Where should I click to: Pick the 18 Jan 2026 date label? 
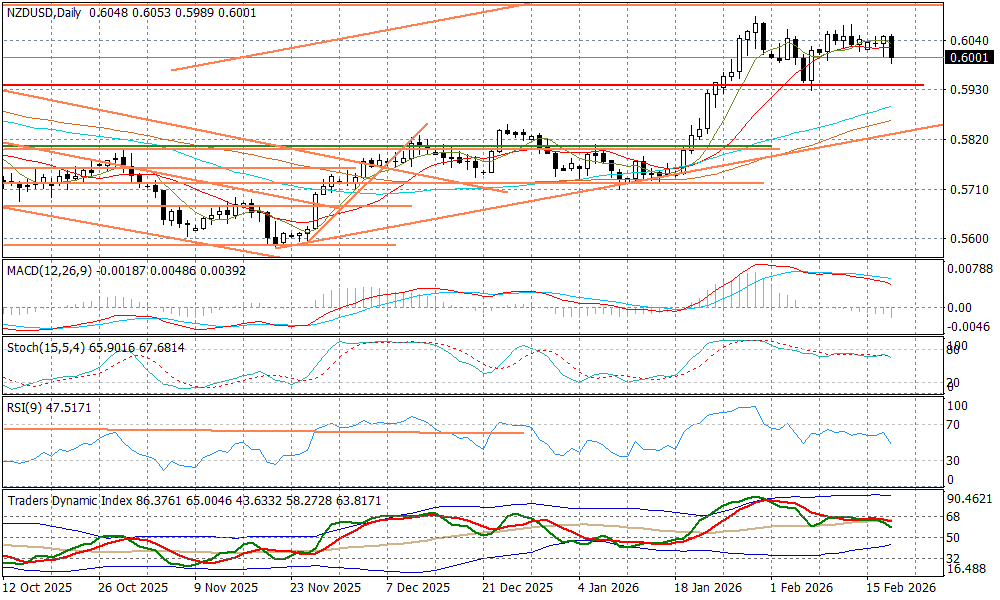pos(707,589)
